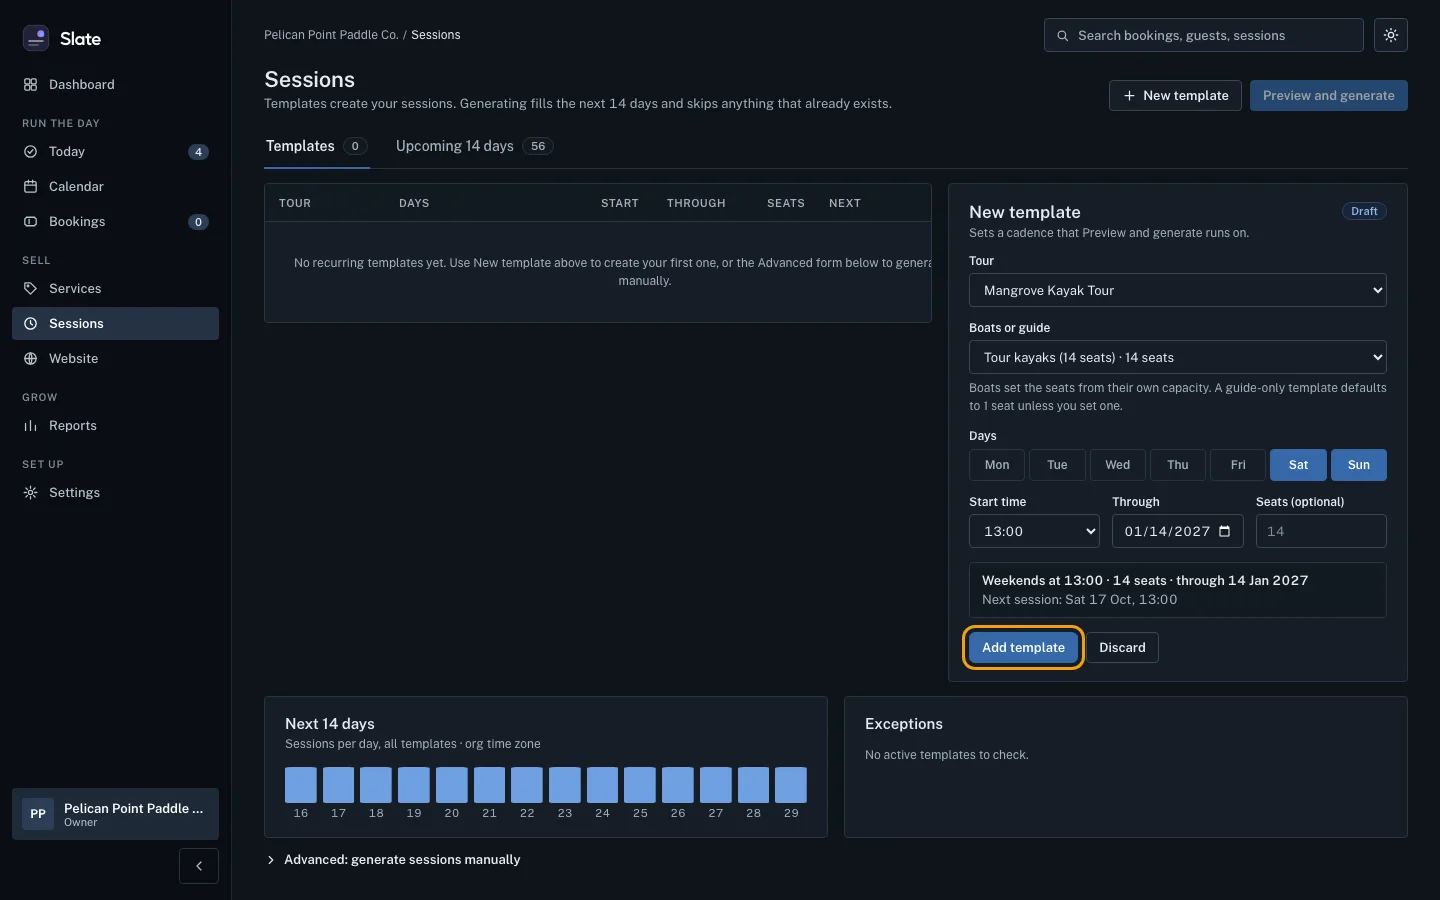
Task: Focus the search bookings, guests, sessions field
Action: [x=1204, y=35]
